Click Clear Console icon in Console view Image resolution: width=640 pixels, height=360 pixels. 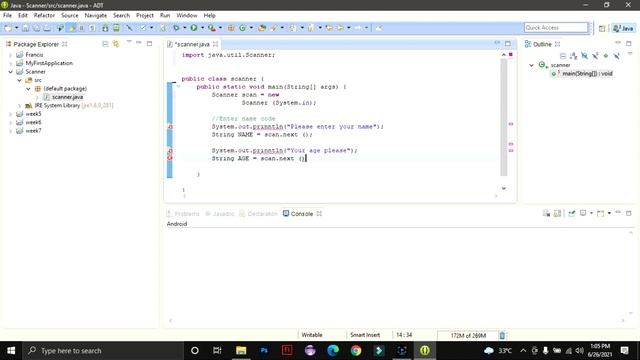(x=547, y=213)
